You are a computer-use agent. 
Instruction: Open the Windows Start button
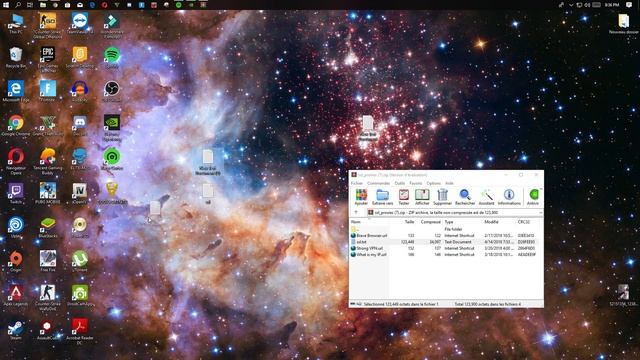[x=6, y=5]
